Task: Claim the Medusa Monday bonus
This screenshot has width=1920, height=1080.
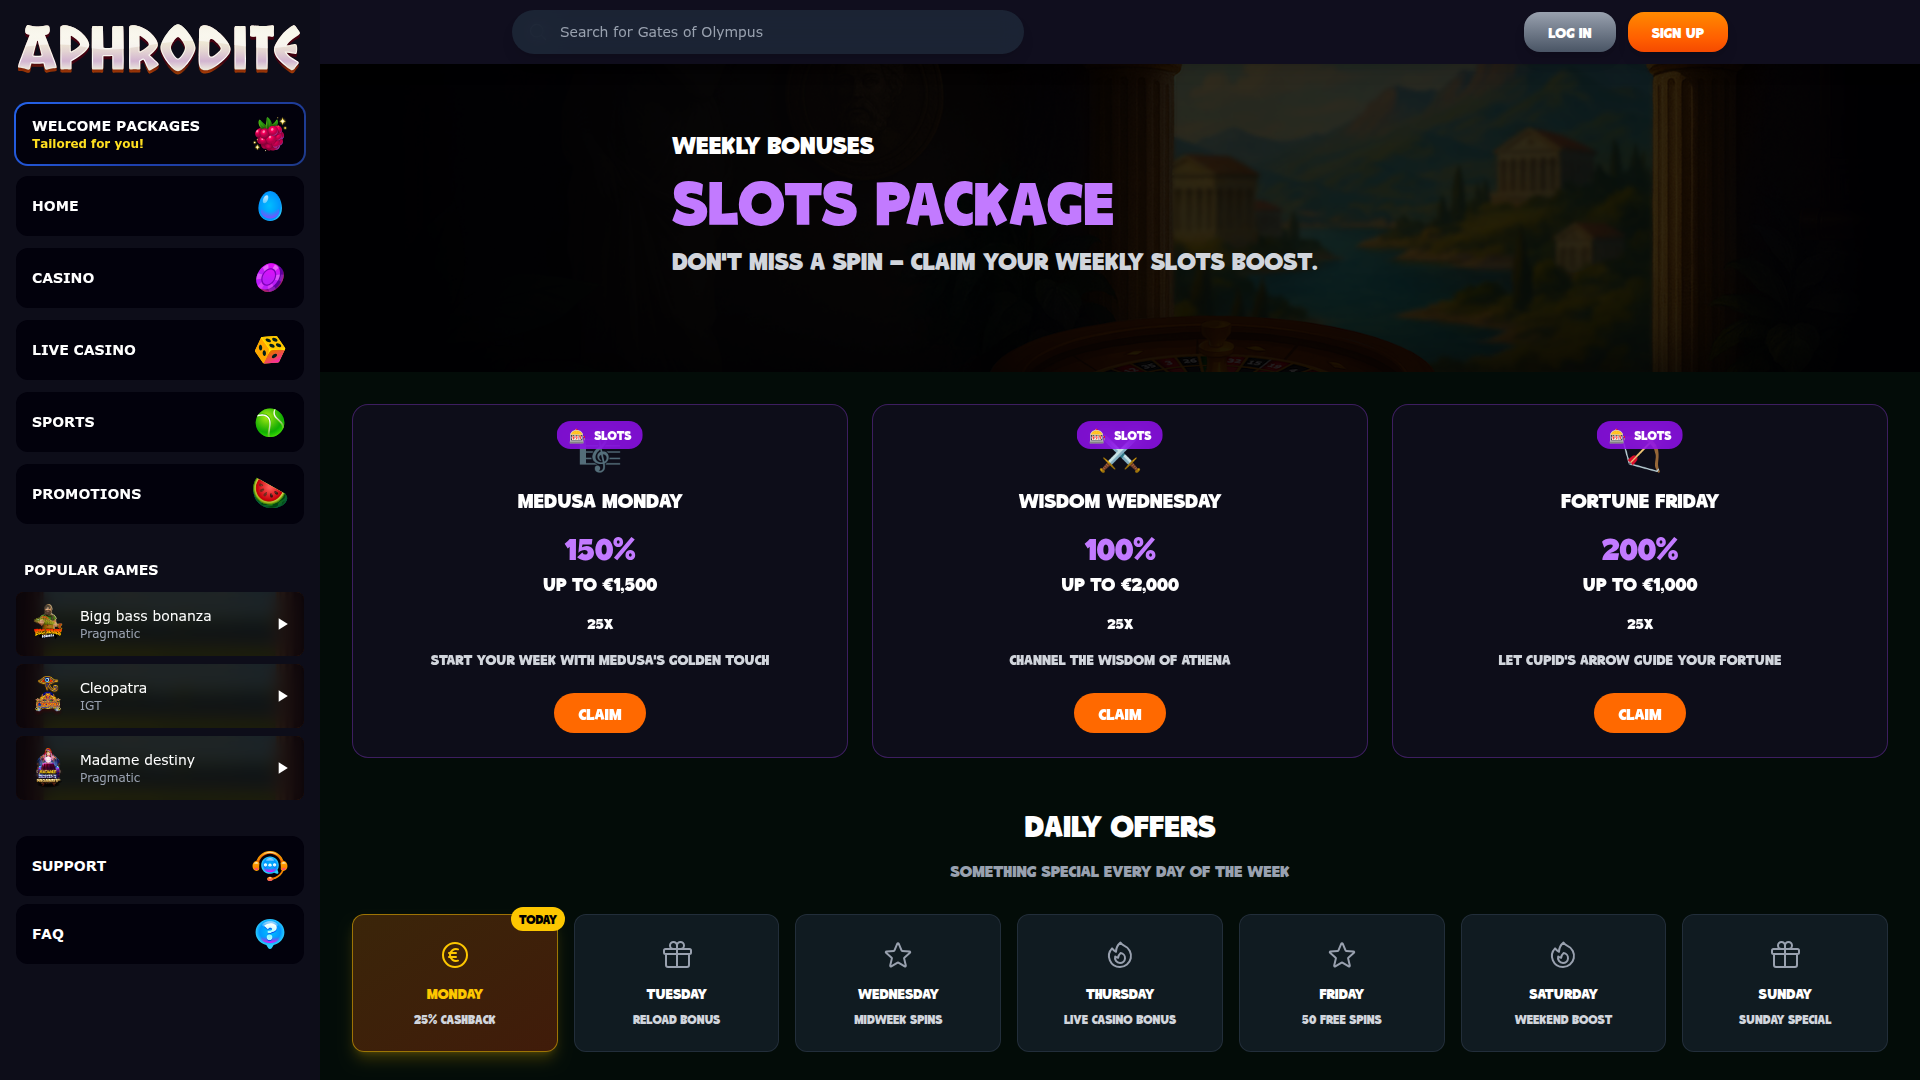Action: [600, 714]
